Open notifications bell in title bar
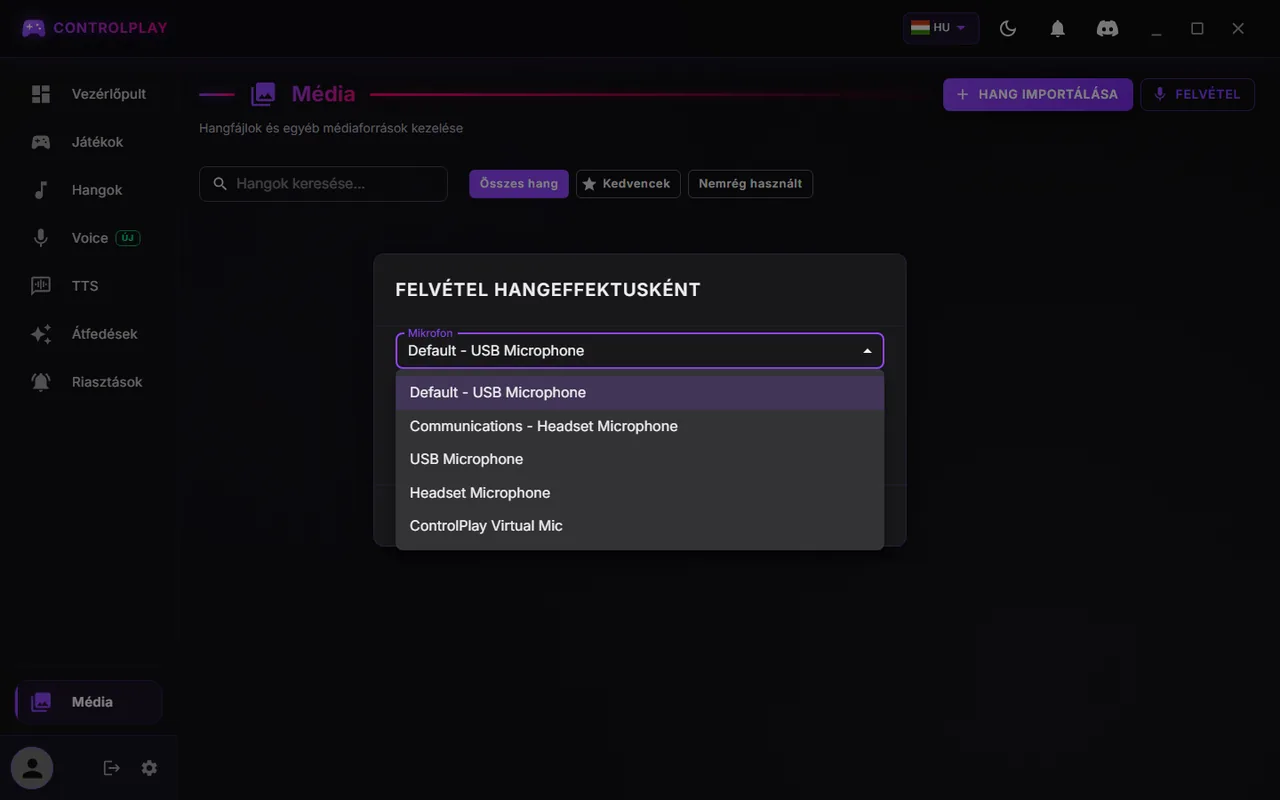 pyautogui.click(x=1057, y=29)
